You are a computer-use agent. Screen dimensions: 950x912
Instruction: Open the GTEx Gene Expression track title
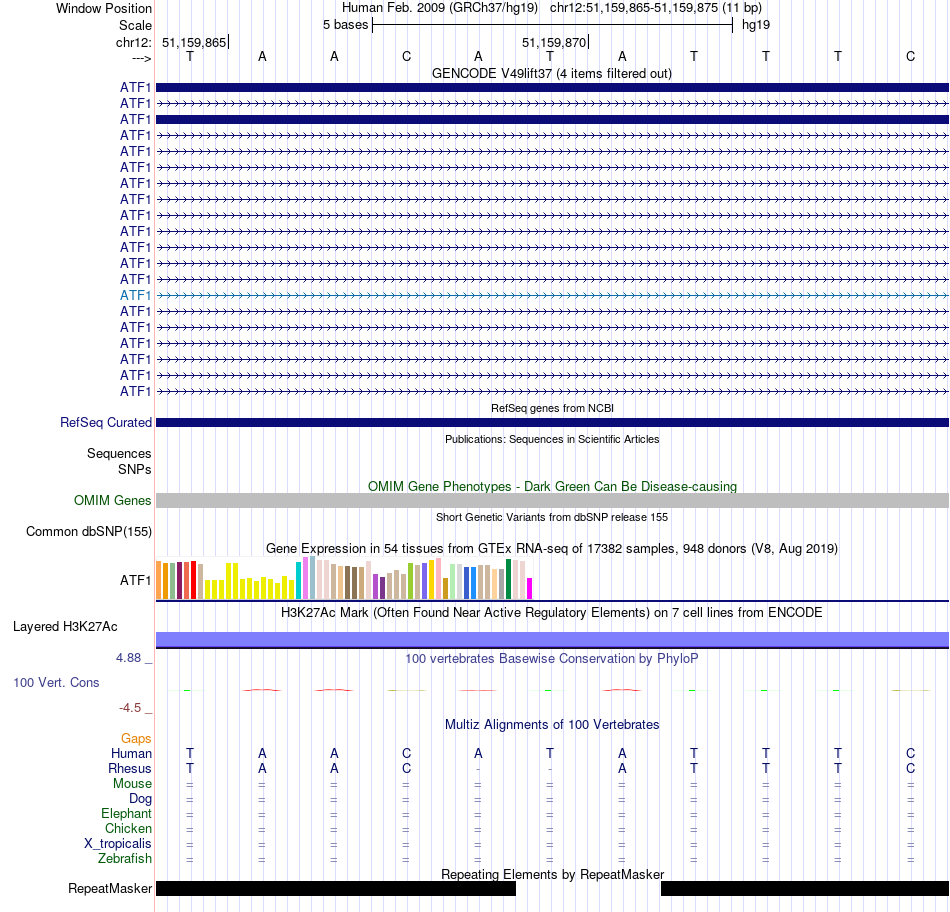[552, 548]
